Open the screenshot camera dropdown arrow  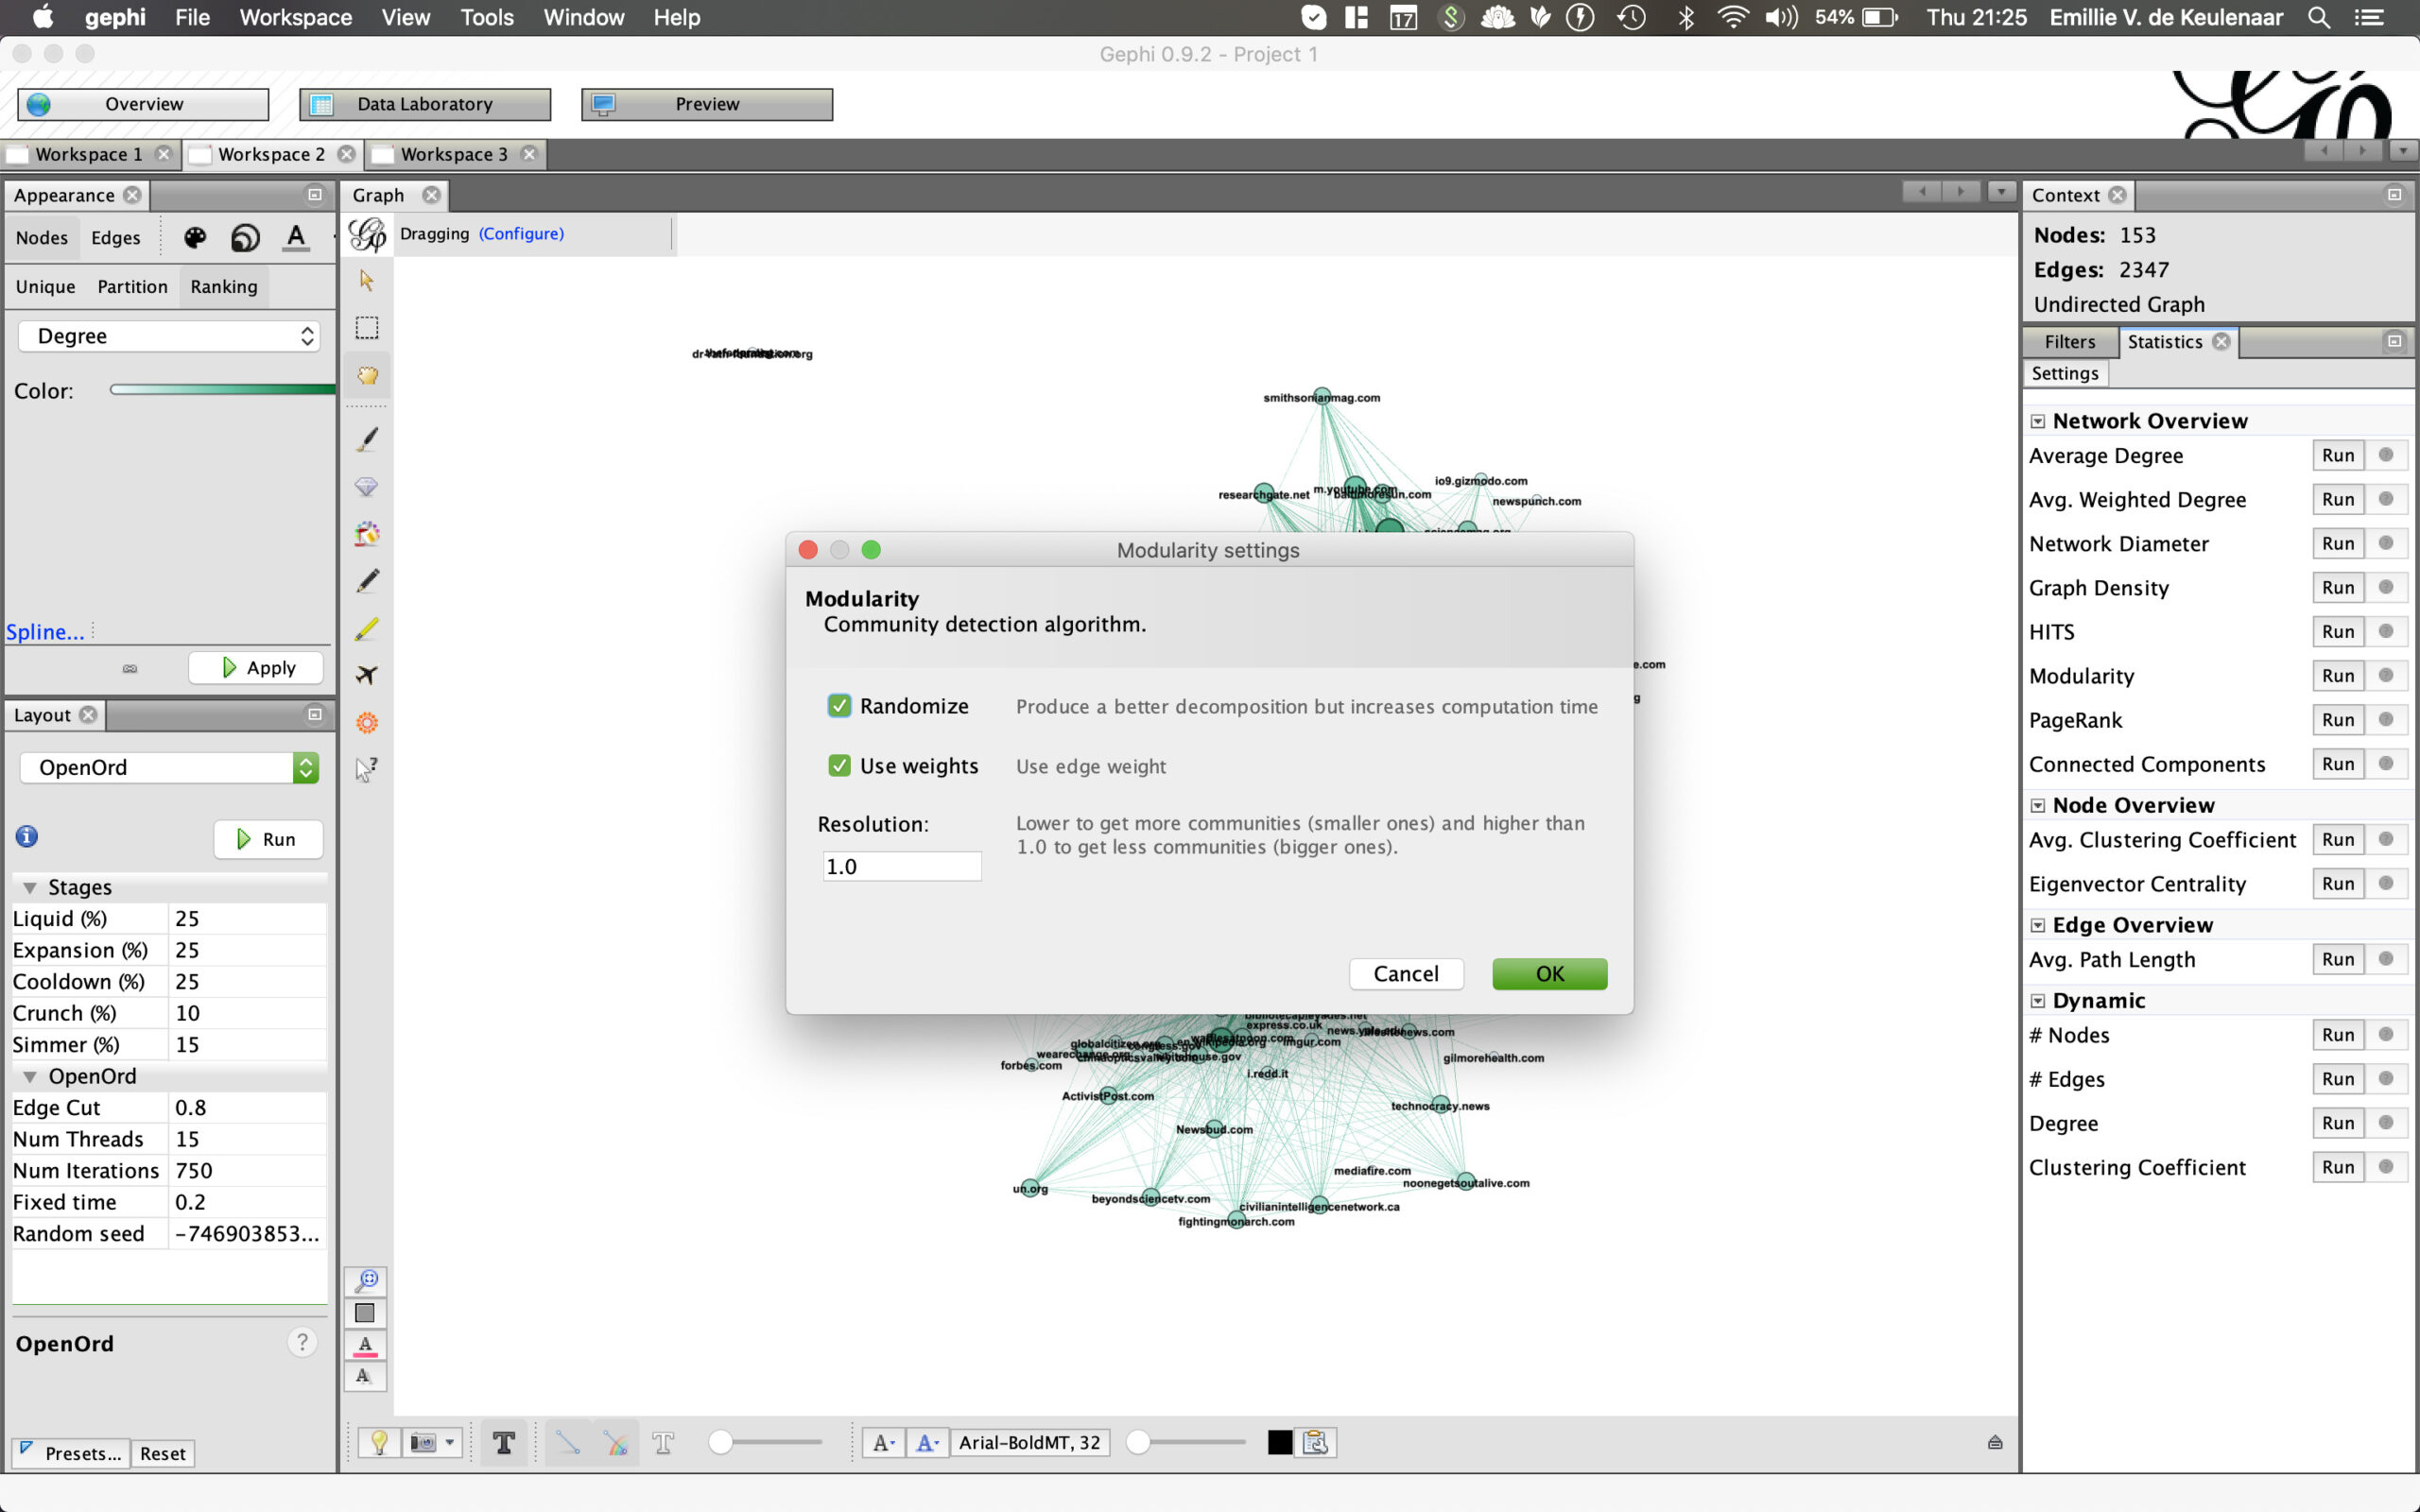[x=450, y=1442]
